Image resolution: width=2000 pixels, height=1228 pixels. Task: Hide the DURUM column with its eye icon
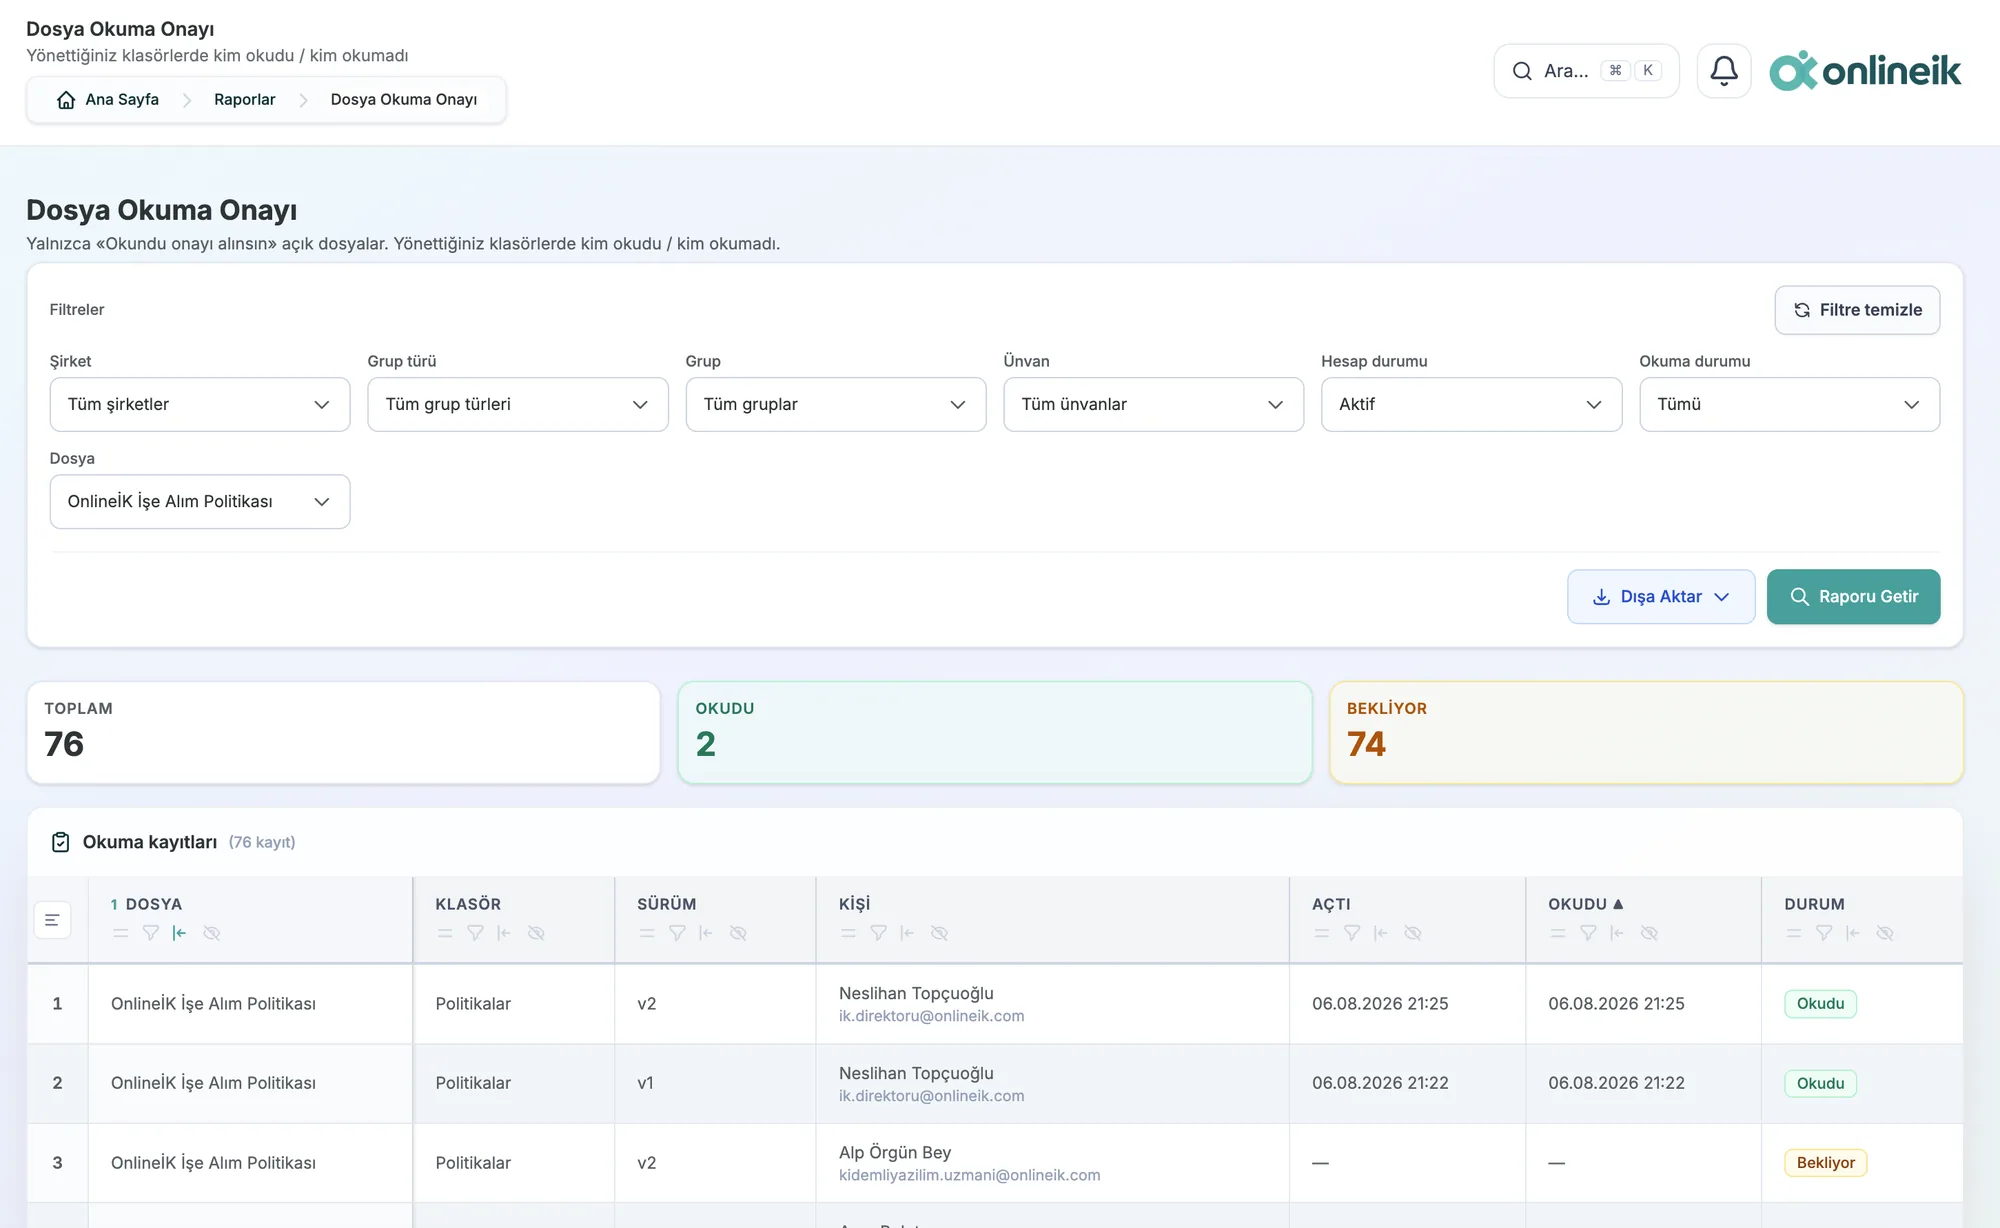click(1885, 933)
